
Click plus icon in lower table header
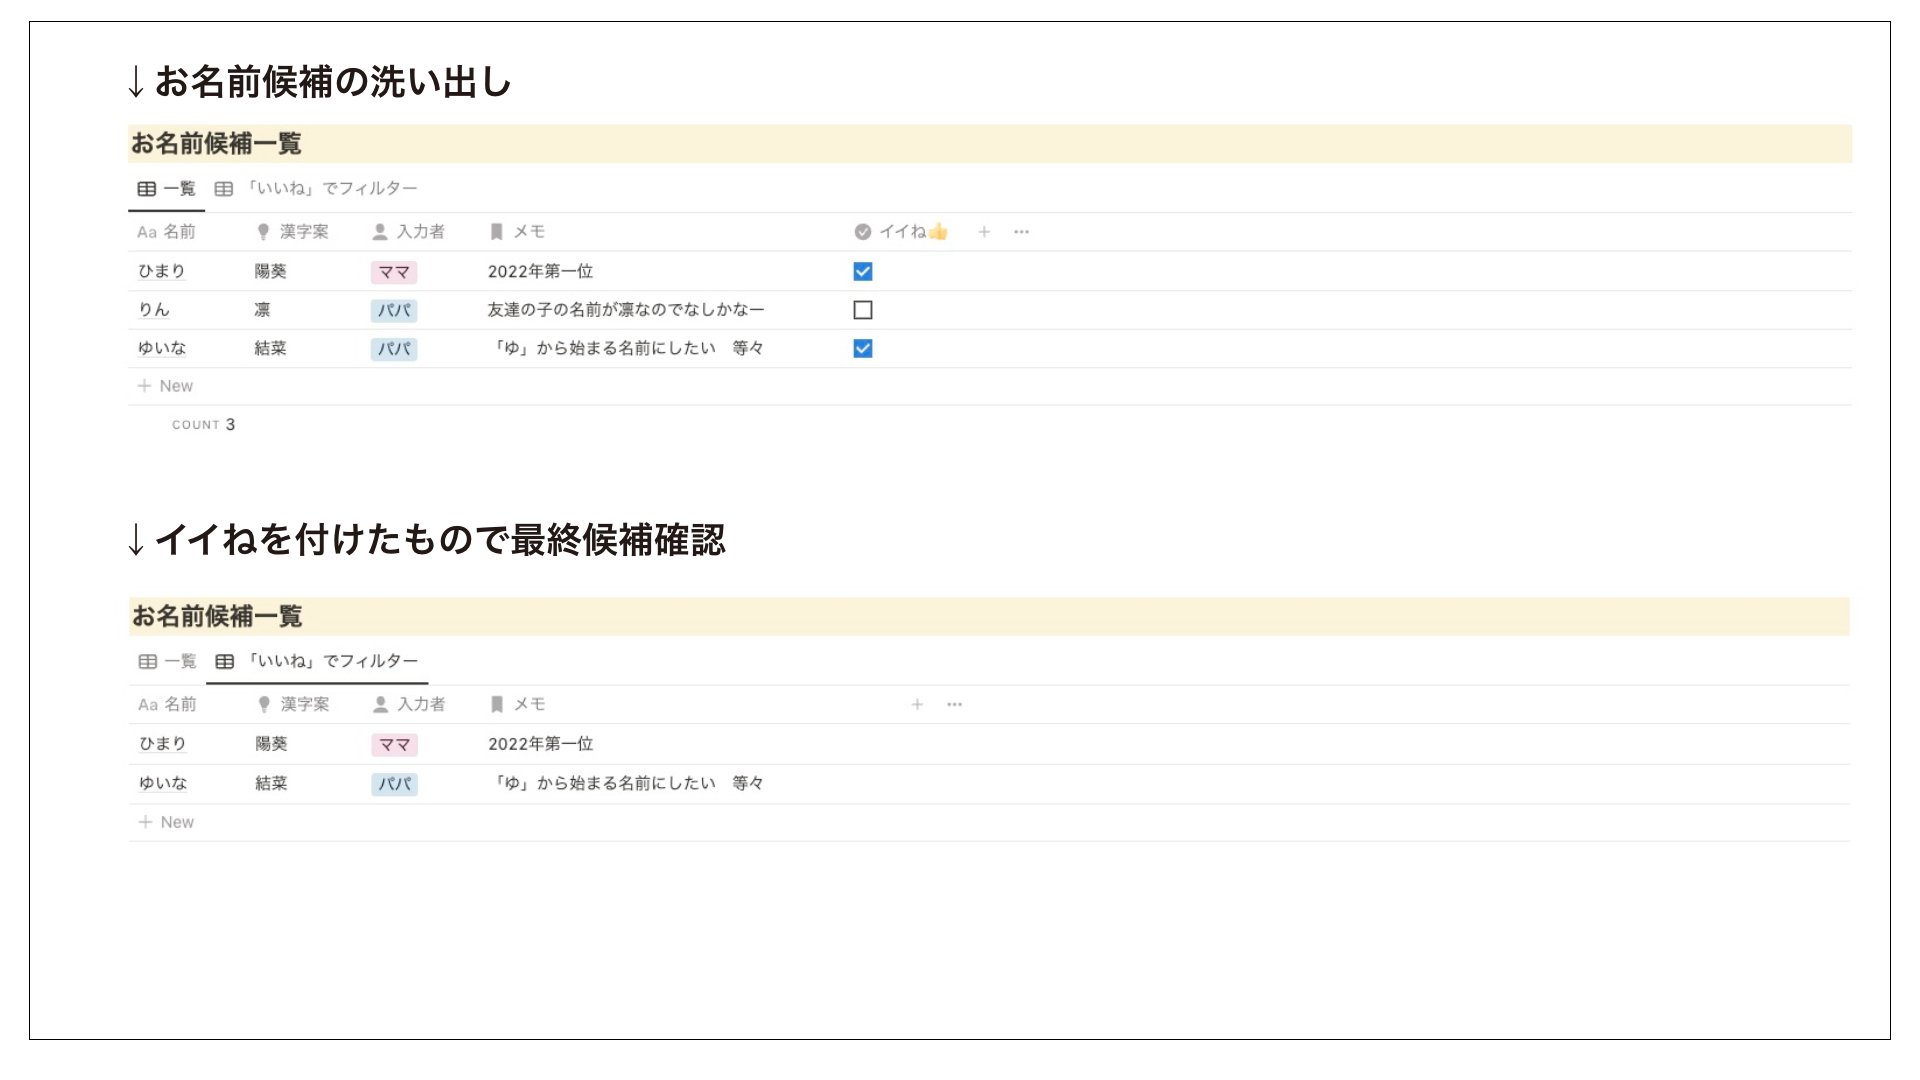[x=917, y=705]
